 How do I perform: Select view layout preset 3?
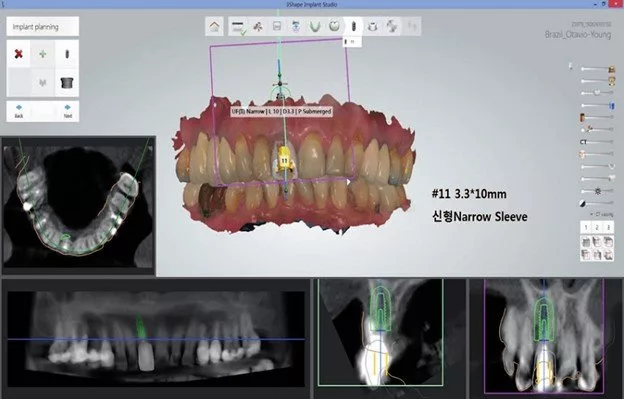[608, 227]
